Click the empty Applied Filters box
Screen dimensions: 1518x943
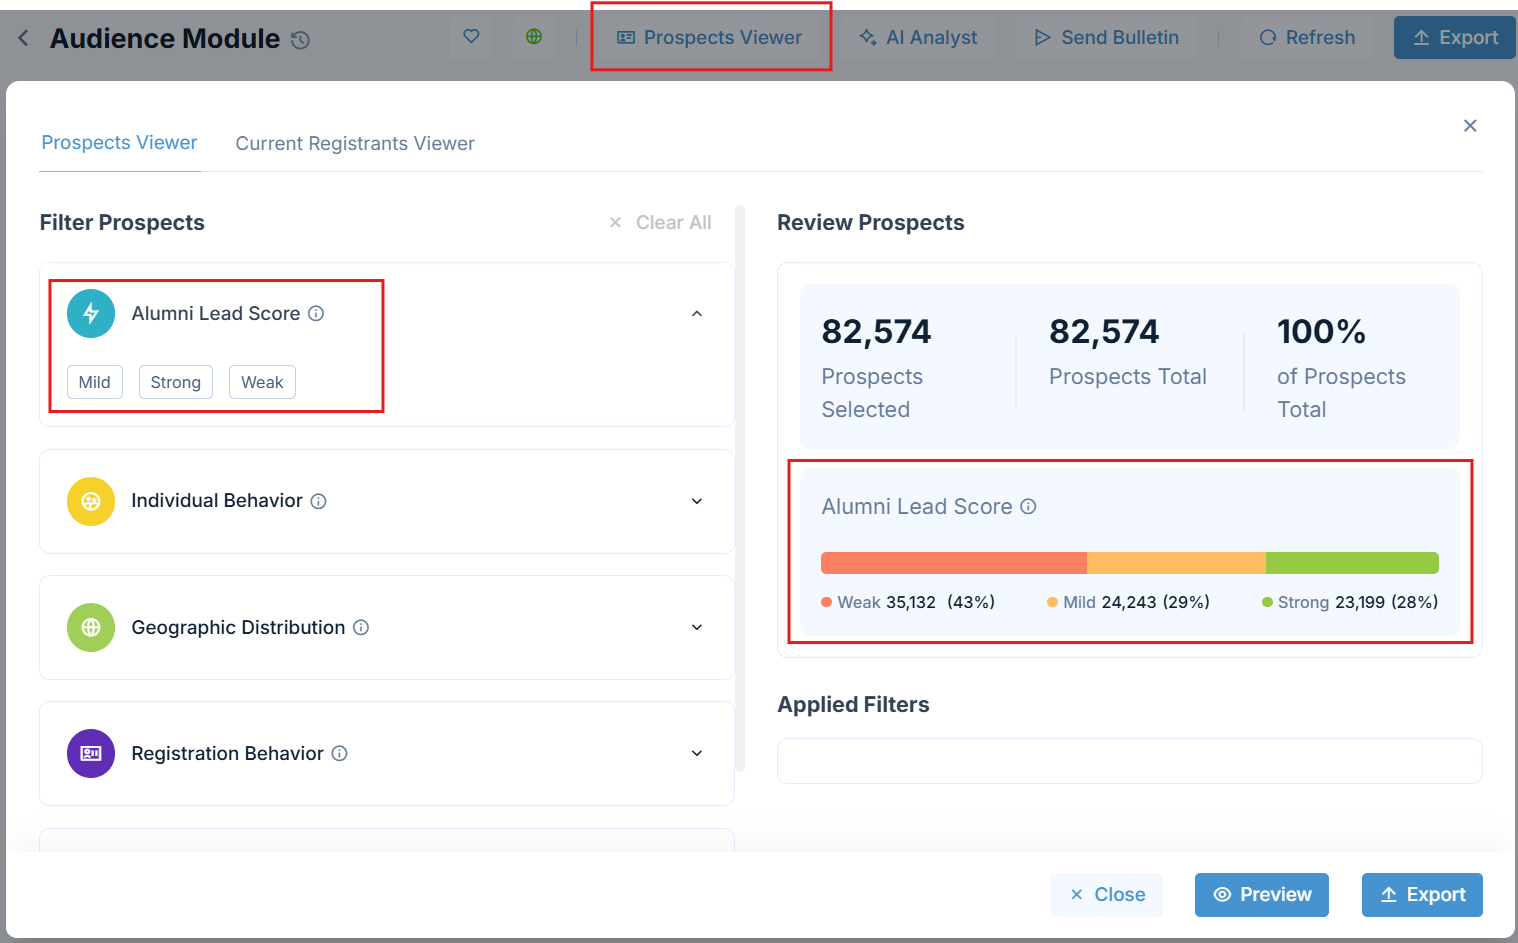tap(1129, 761)
